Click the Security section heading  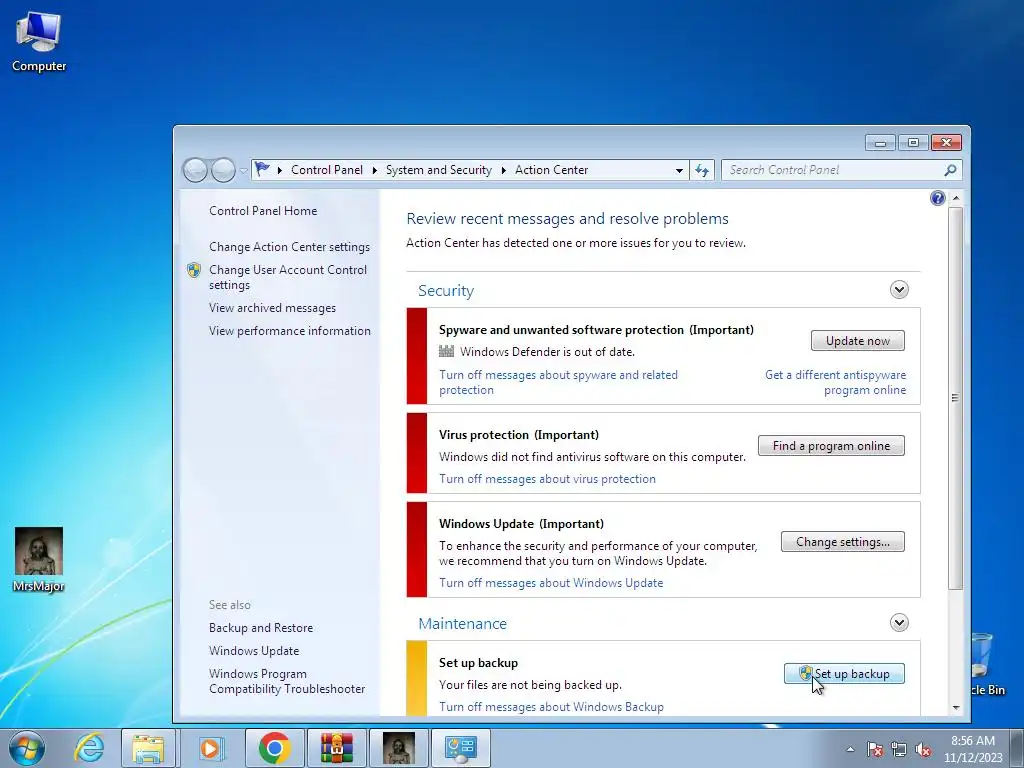[446, 291]
